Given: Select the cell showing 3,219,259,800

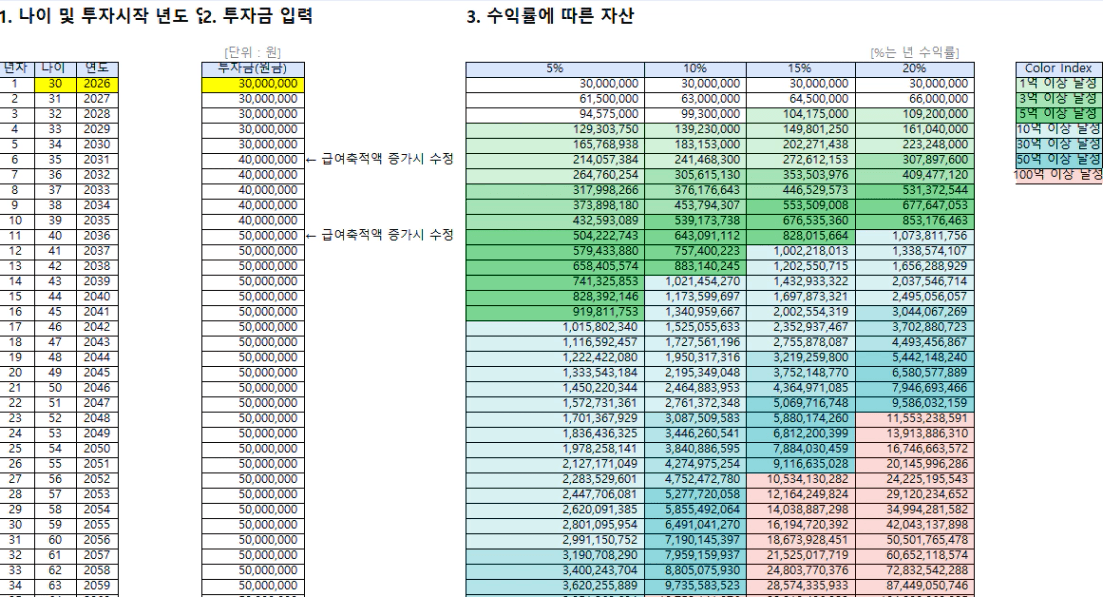Looking at the screenshot, I should [x=801, y=357].
